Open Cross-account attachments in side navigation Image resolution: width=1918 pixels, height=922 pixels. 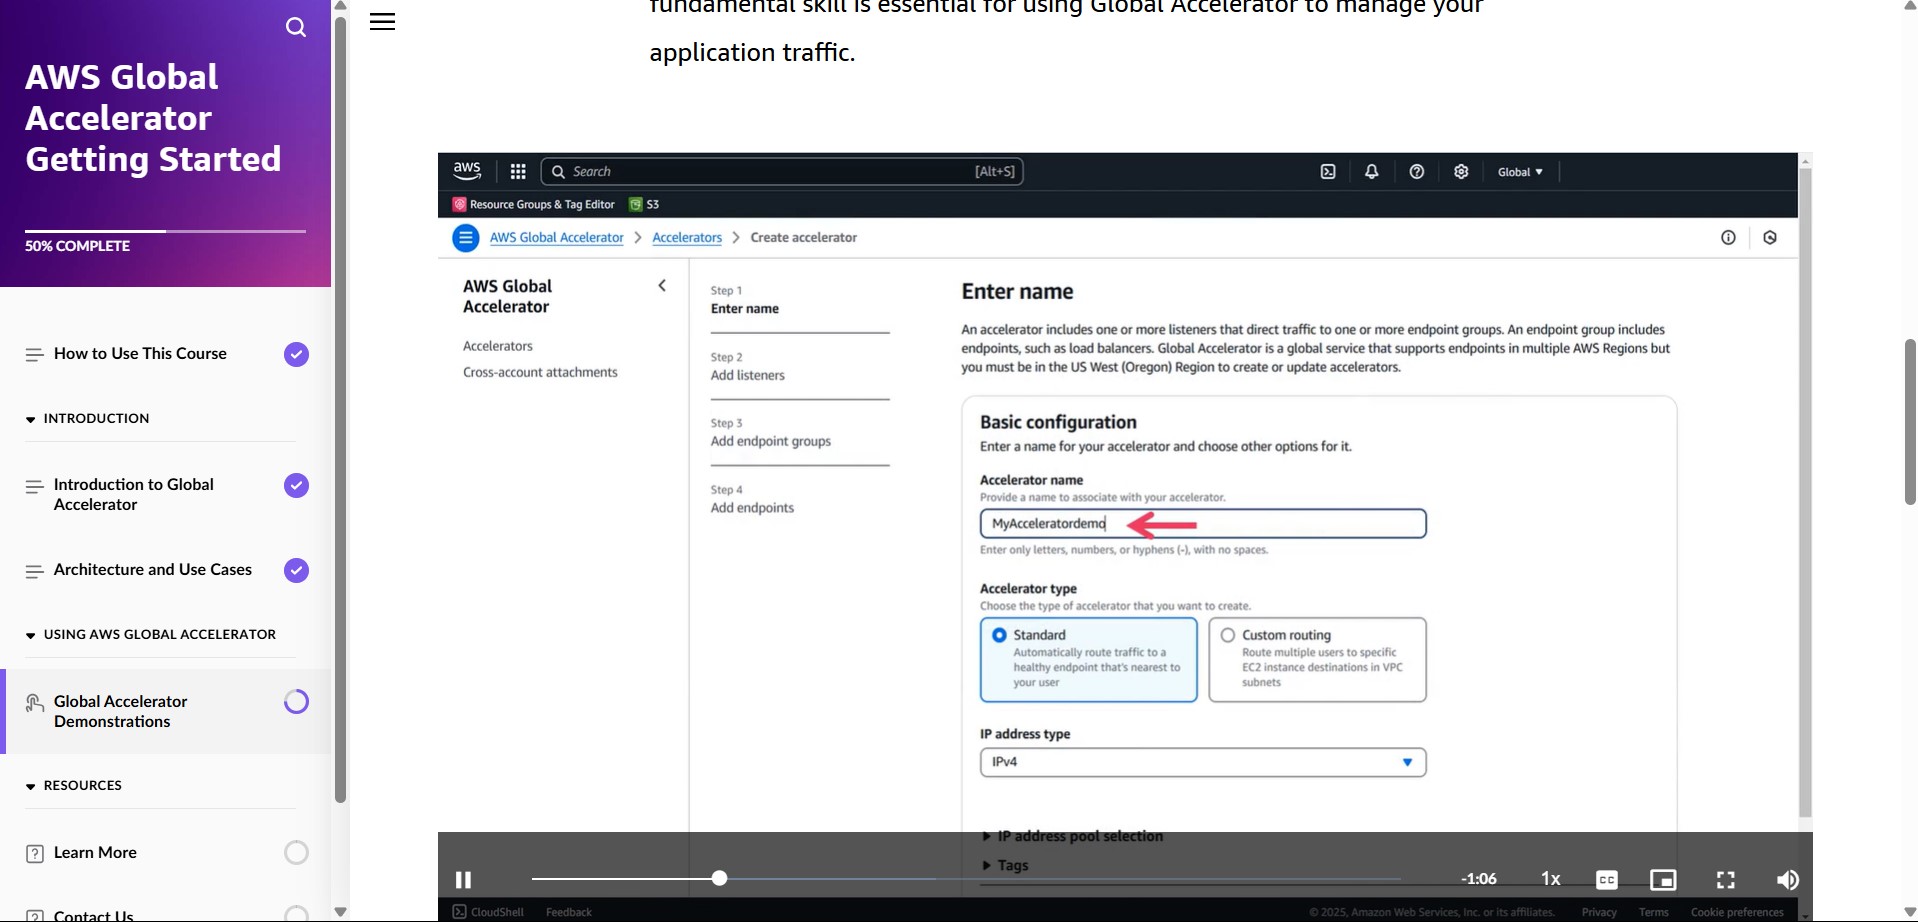tap(540, 372)
